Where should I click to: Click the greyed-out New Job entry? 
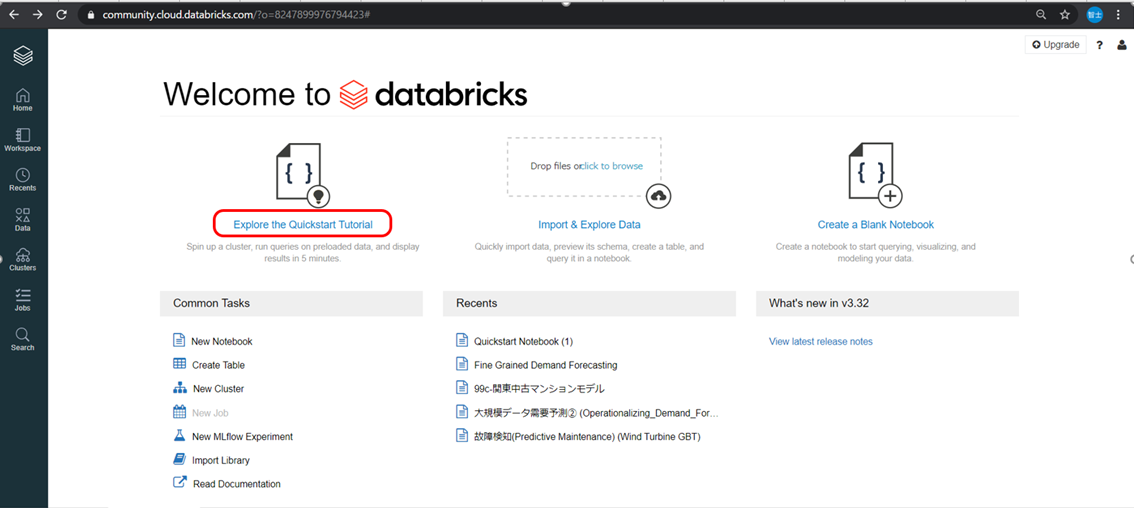211,413
